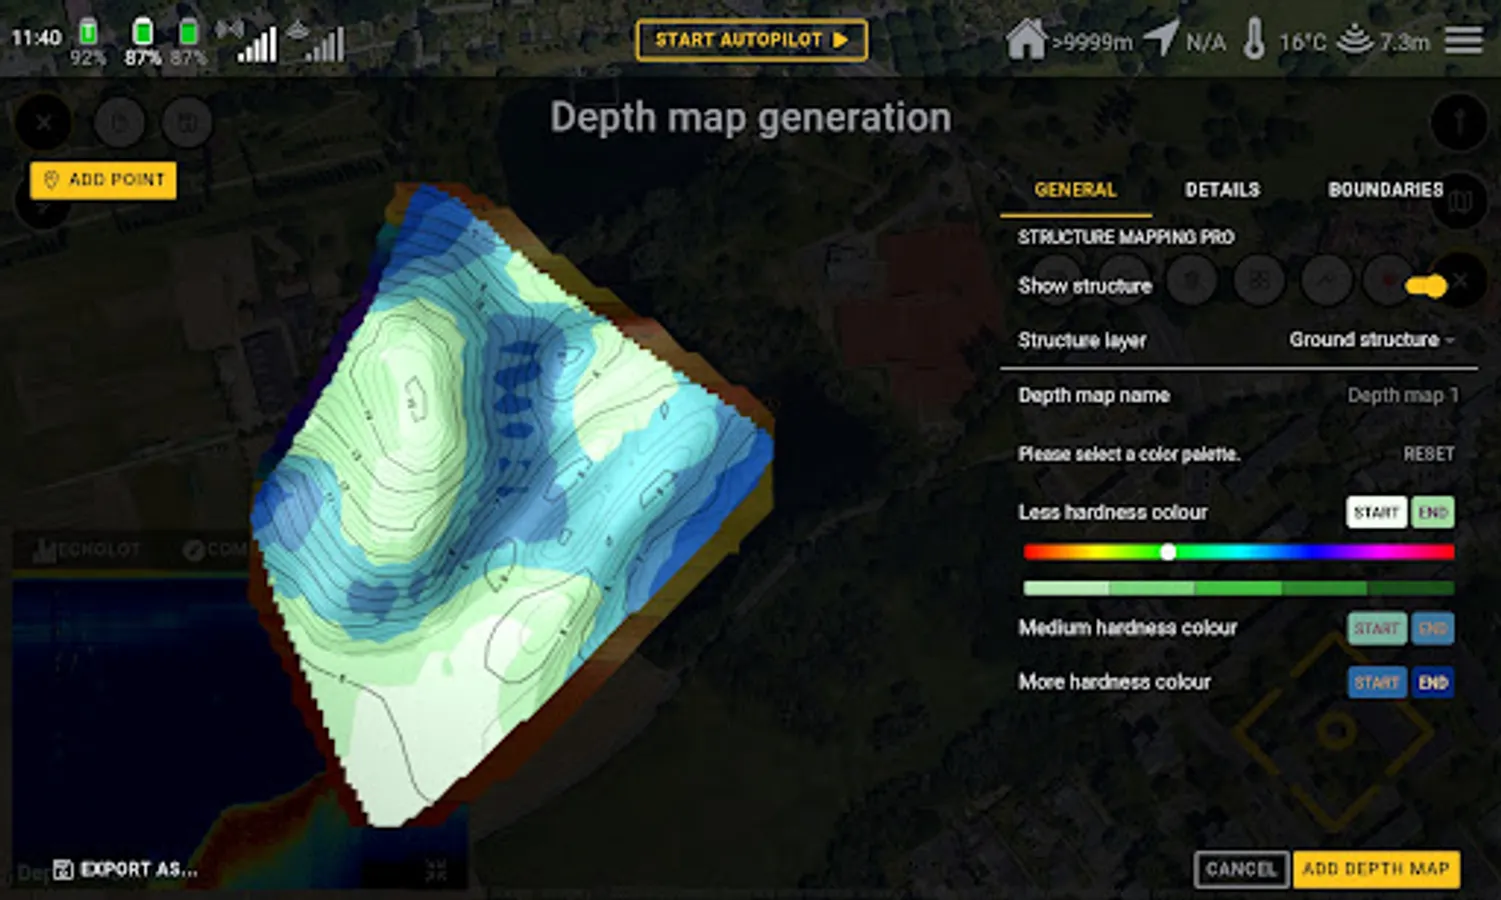Open the hamburger menu icon
Viewport: 1501px width, 900px height.
tap(1463, 41)
